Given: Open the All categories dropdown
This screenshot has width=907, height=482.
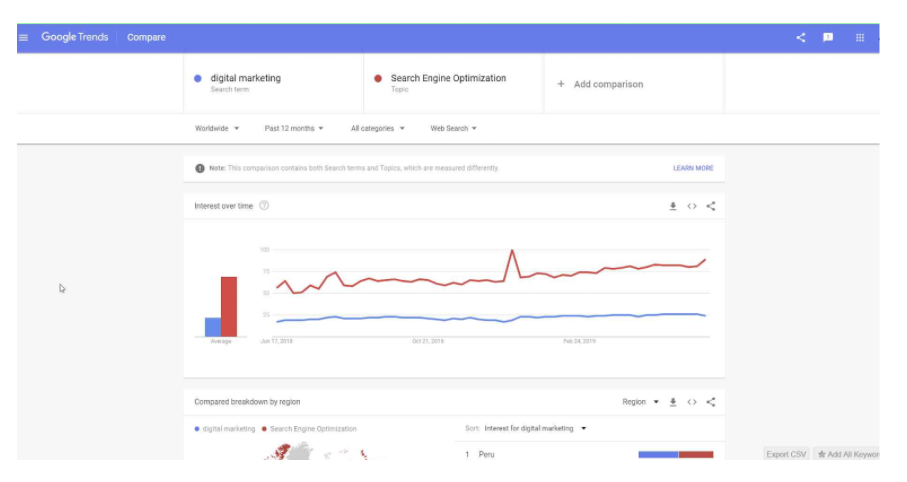Looking at the screenshot, I should pyautogui.click(x=377, y=128).
